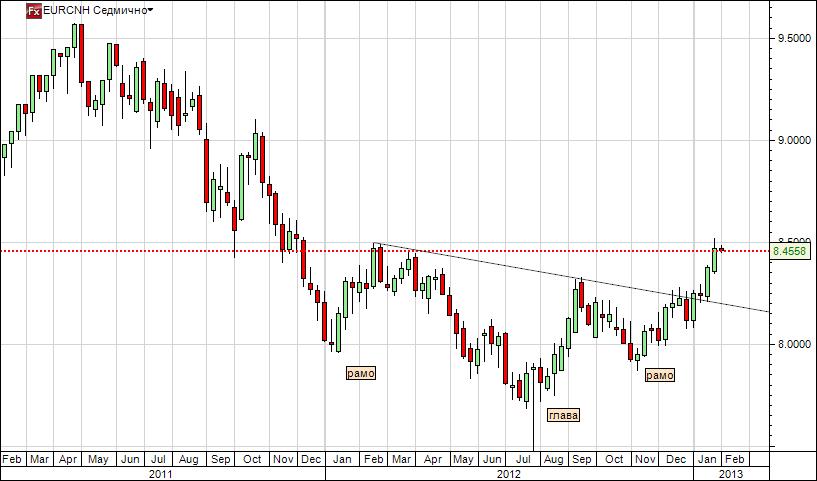
Task: Click the 2013 year label on time axis
Action: click(x=731, y=474)
